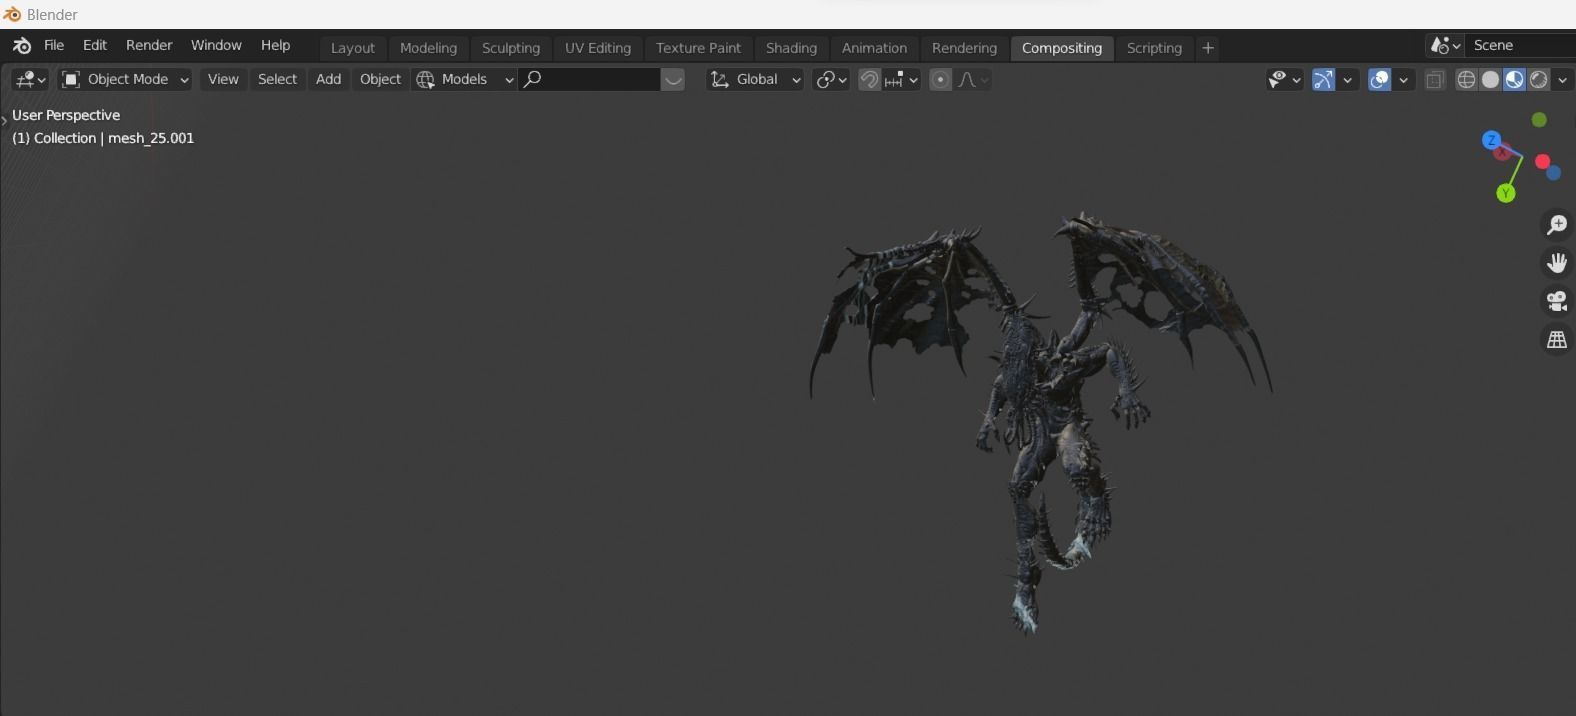Toggle show gizmos button
This screenshot has height=716, width=1576.
[x=1323, y=80]
